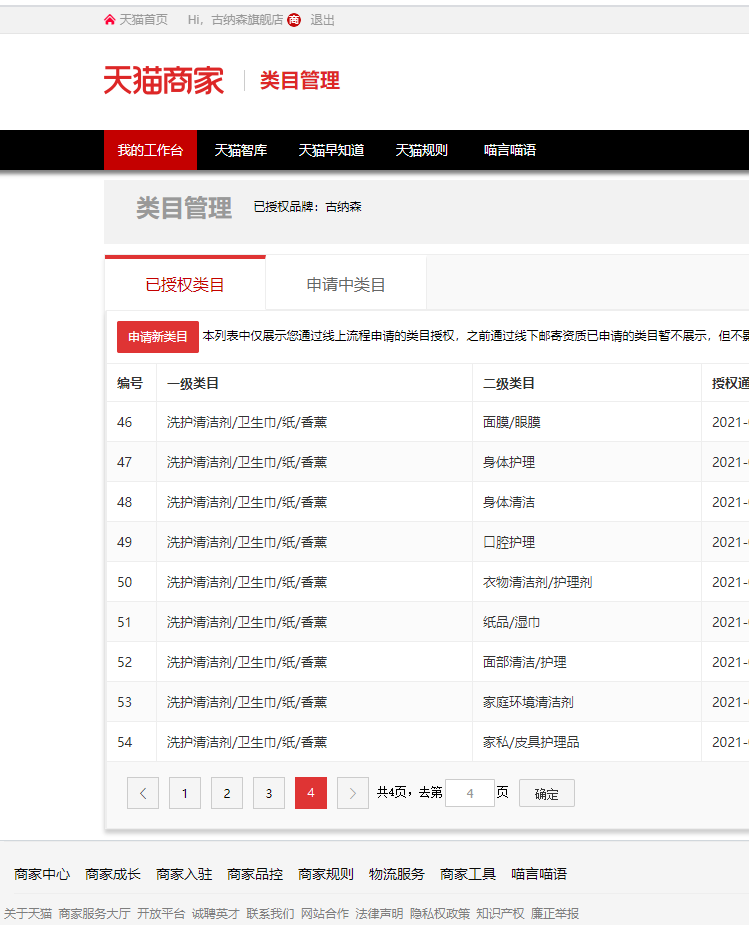Screen dimensions: 749x925
Task: Go to page 1
Action: pos(185,793)
